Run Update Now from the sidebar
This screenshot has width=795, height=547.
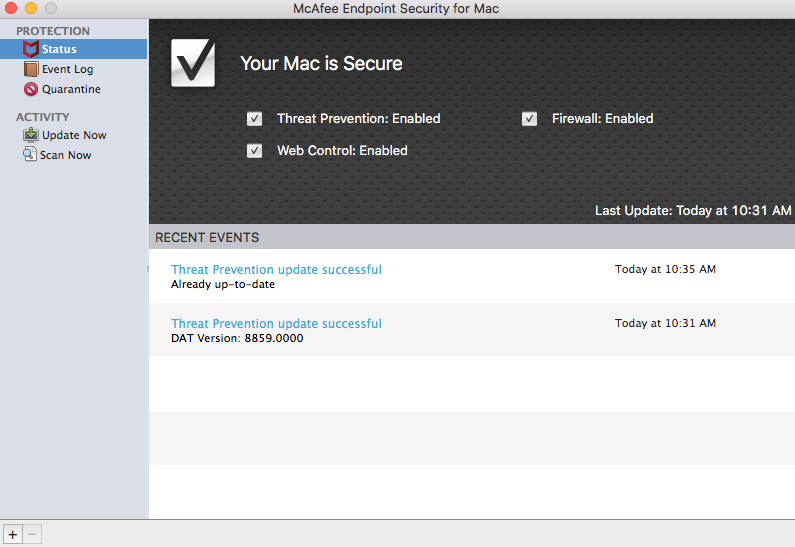pyautogui.click(x=74, y=135)
